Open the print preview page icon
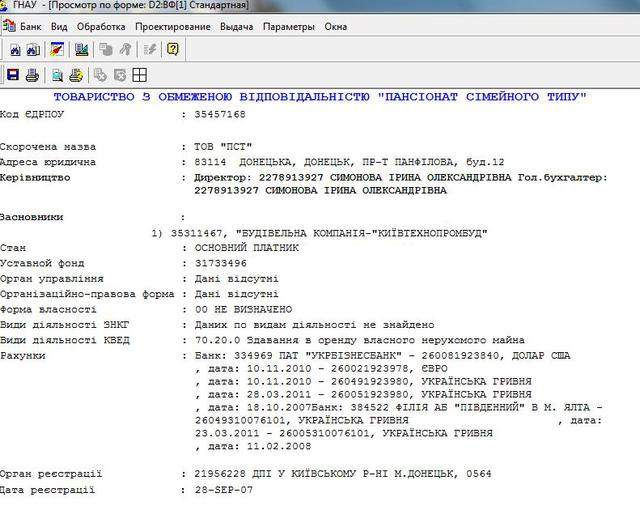The width and height of the screenshot is (640, 527). [x=56, y=74]
